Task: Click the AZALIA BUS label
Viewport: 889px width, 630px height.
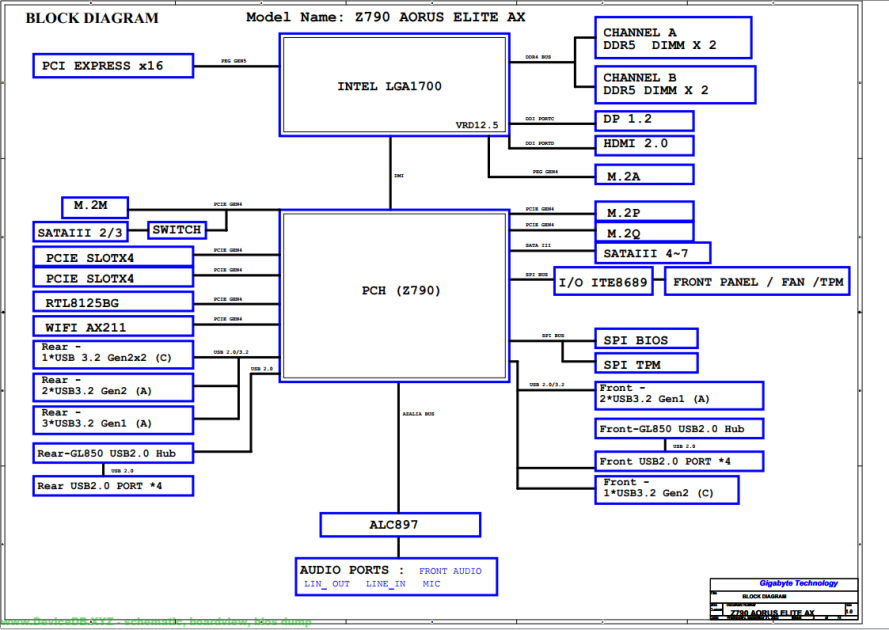Action: [418, 414]
